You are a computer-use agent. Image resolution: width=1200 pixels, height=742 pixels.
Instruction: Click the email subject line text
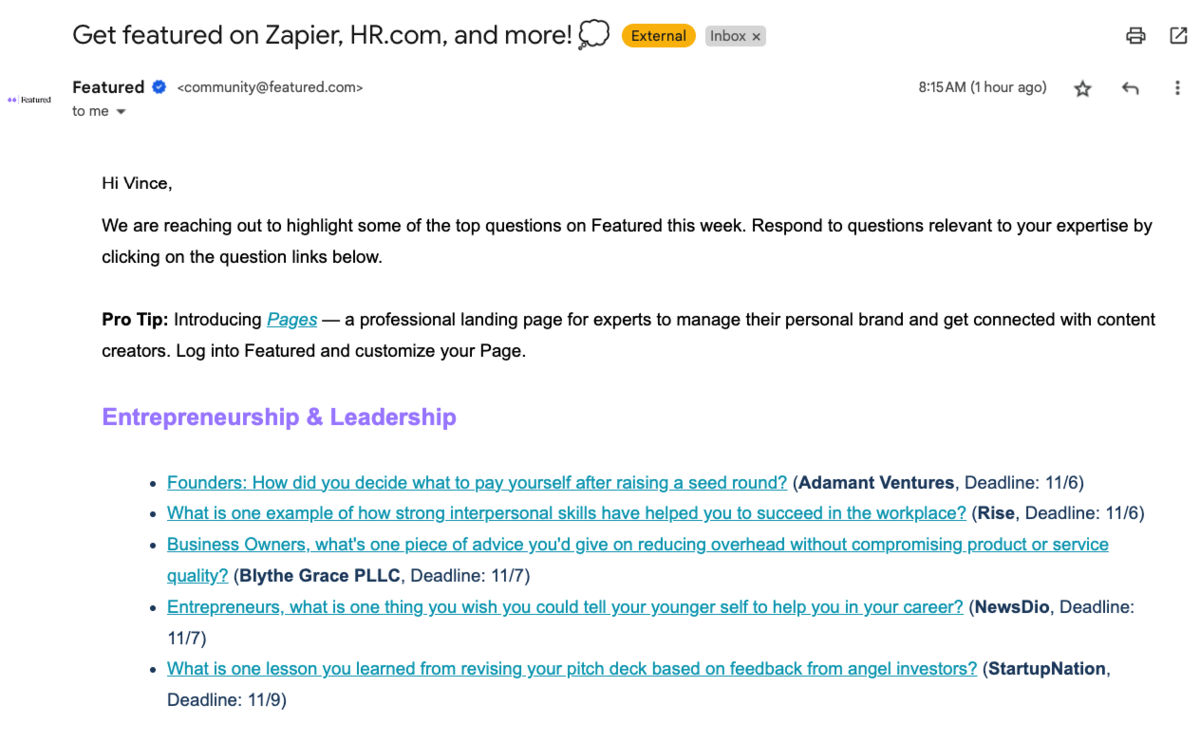pyautogui.click(x=322, y=35)
